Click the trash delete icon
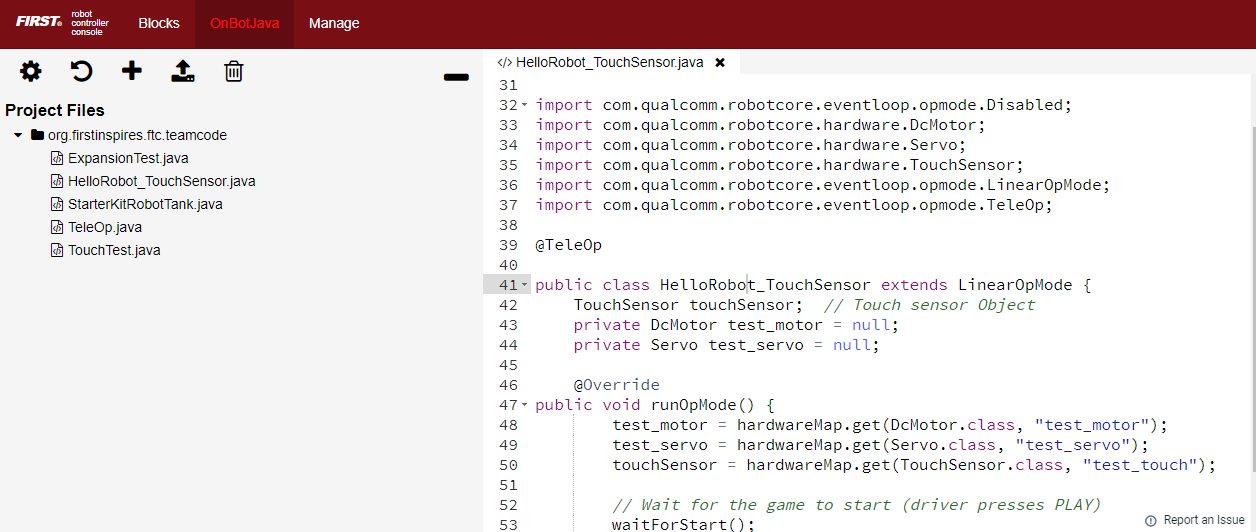Viewport: 1256px width, 532px height. (234, 71)
